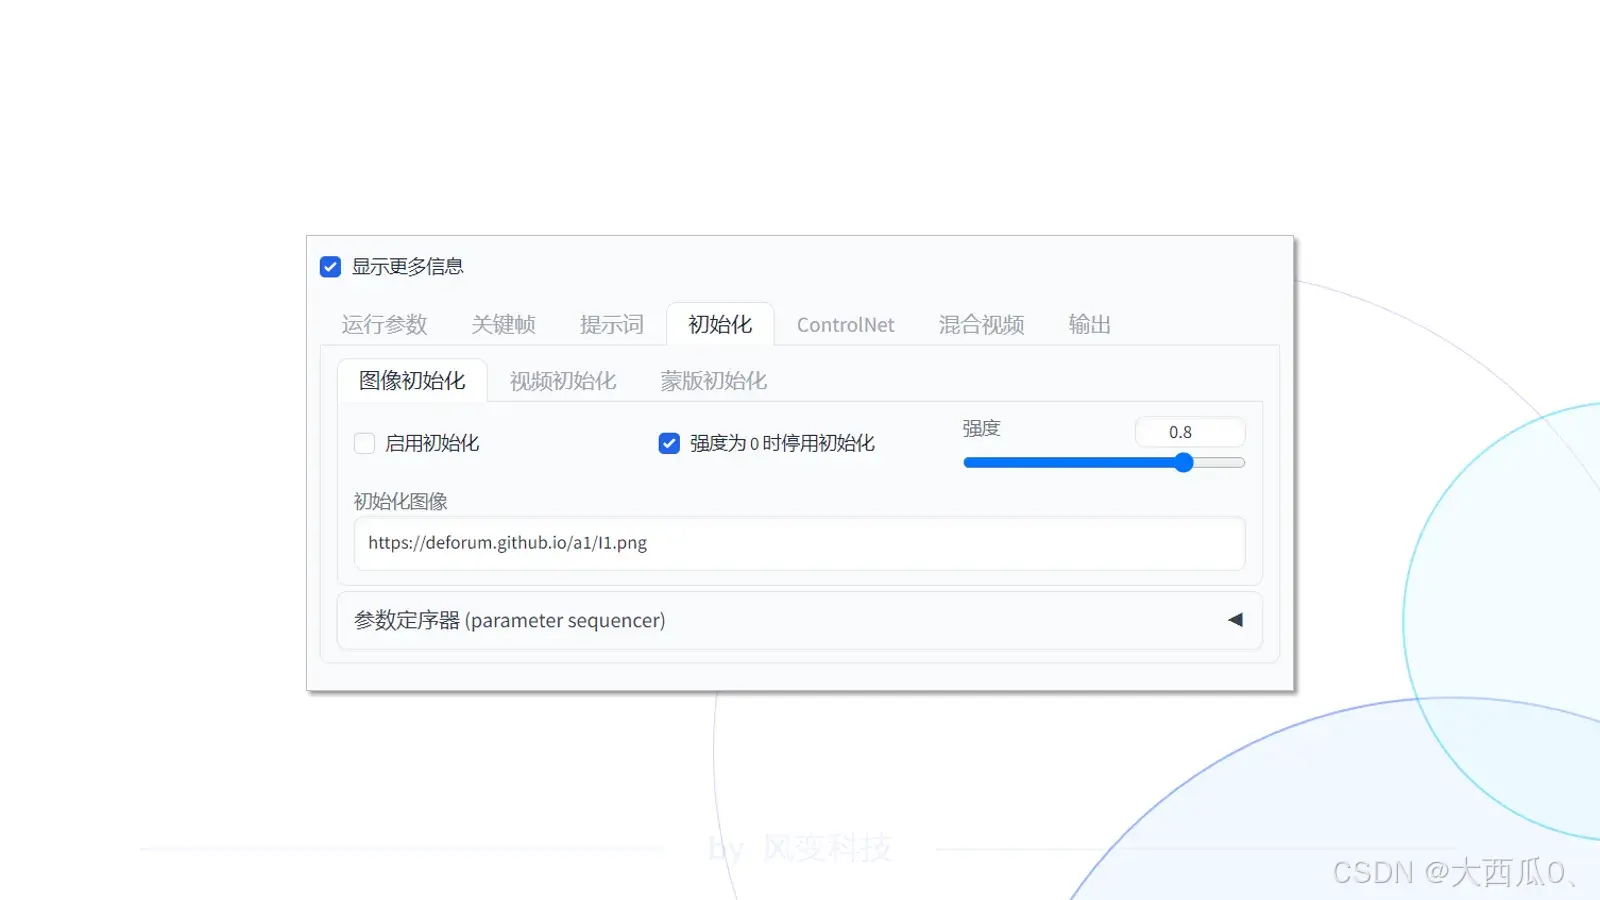Toggle 强度为0时停用初始化 checkbox
The image size is (1600, 900).
click(669, 443)
